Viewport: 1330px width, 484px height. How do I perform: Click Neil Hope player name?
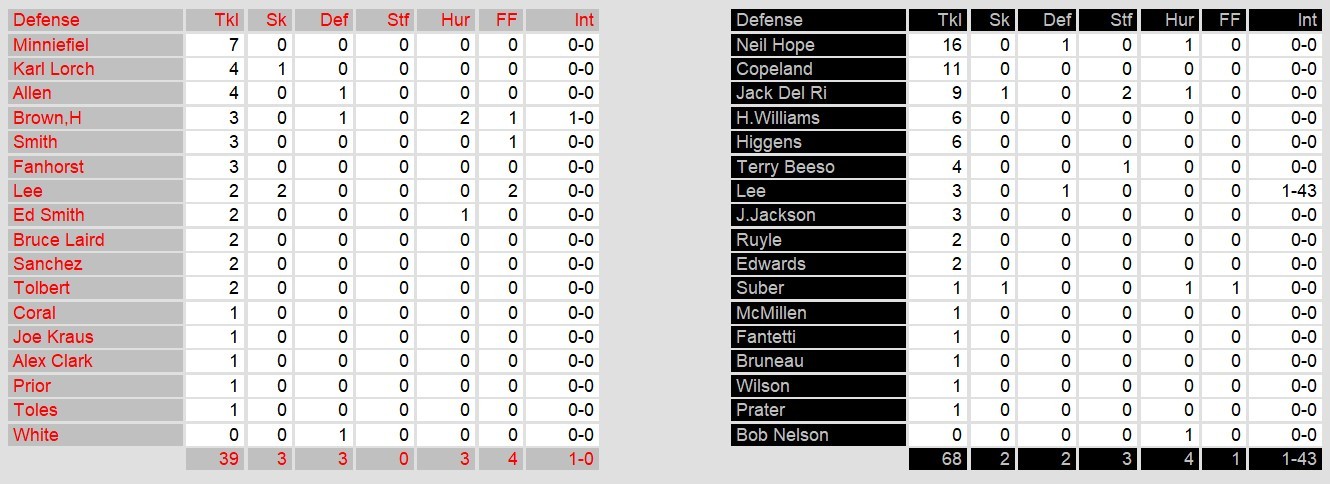[775, 45]
